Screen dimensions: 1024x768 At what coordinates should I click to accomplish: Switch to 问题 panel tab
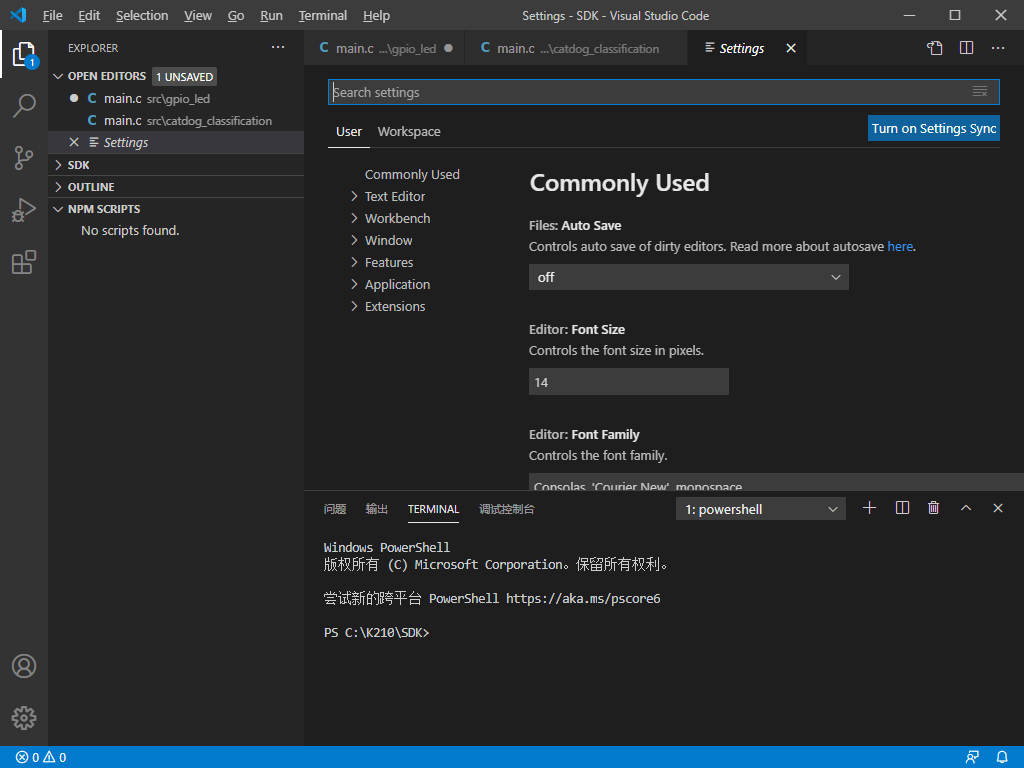tap(334, 509)
